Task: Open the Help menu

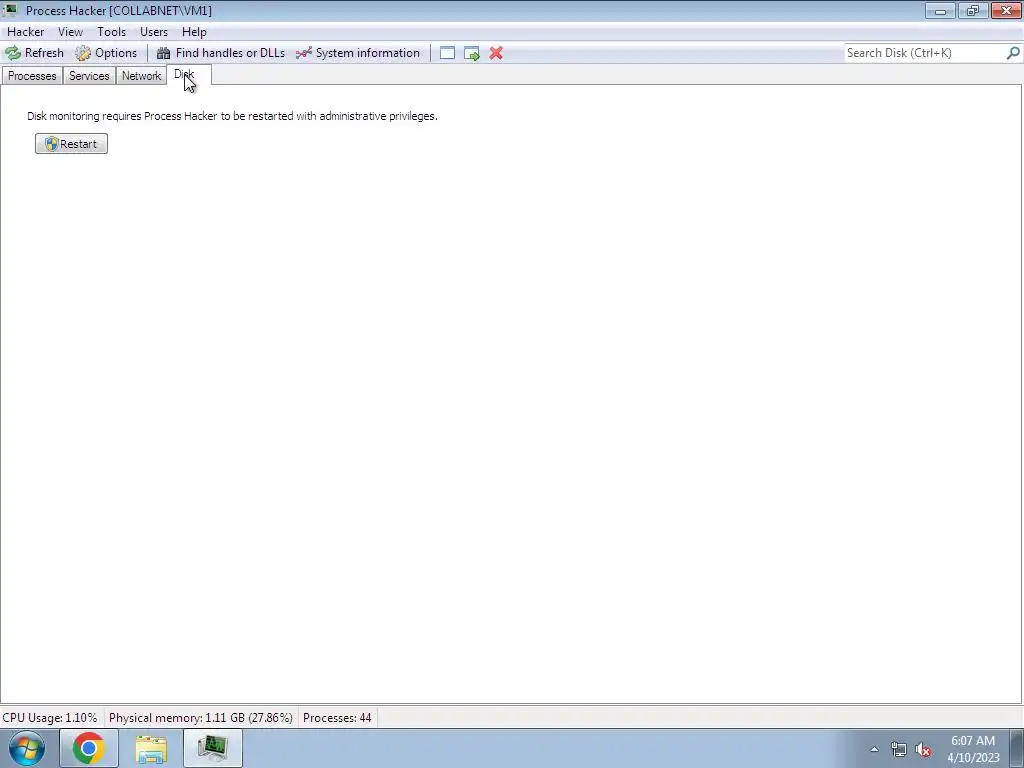Action: pyautogui.click(x=194, y=31)
